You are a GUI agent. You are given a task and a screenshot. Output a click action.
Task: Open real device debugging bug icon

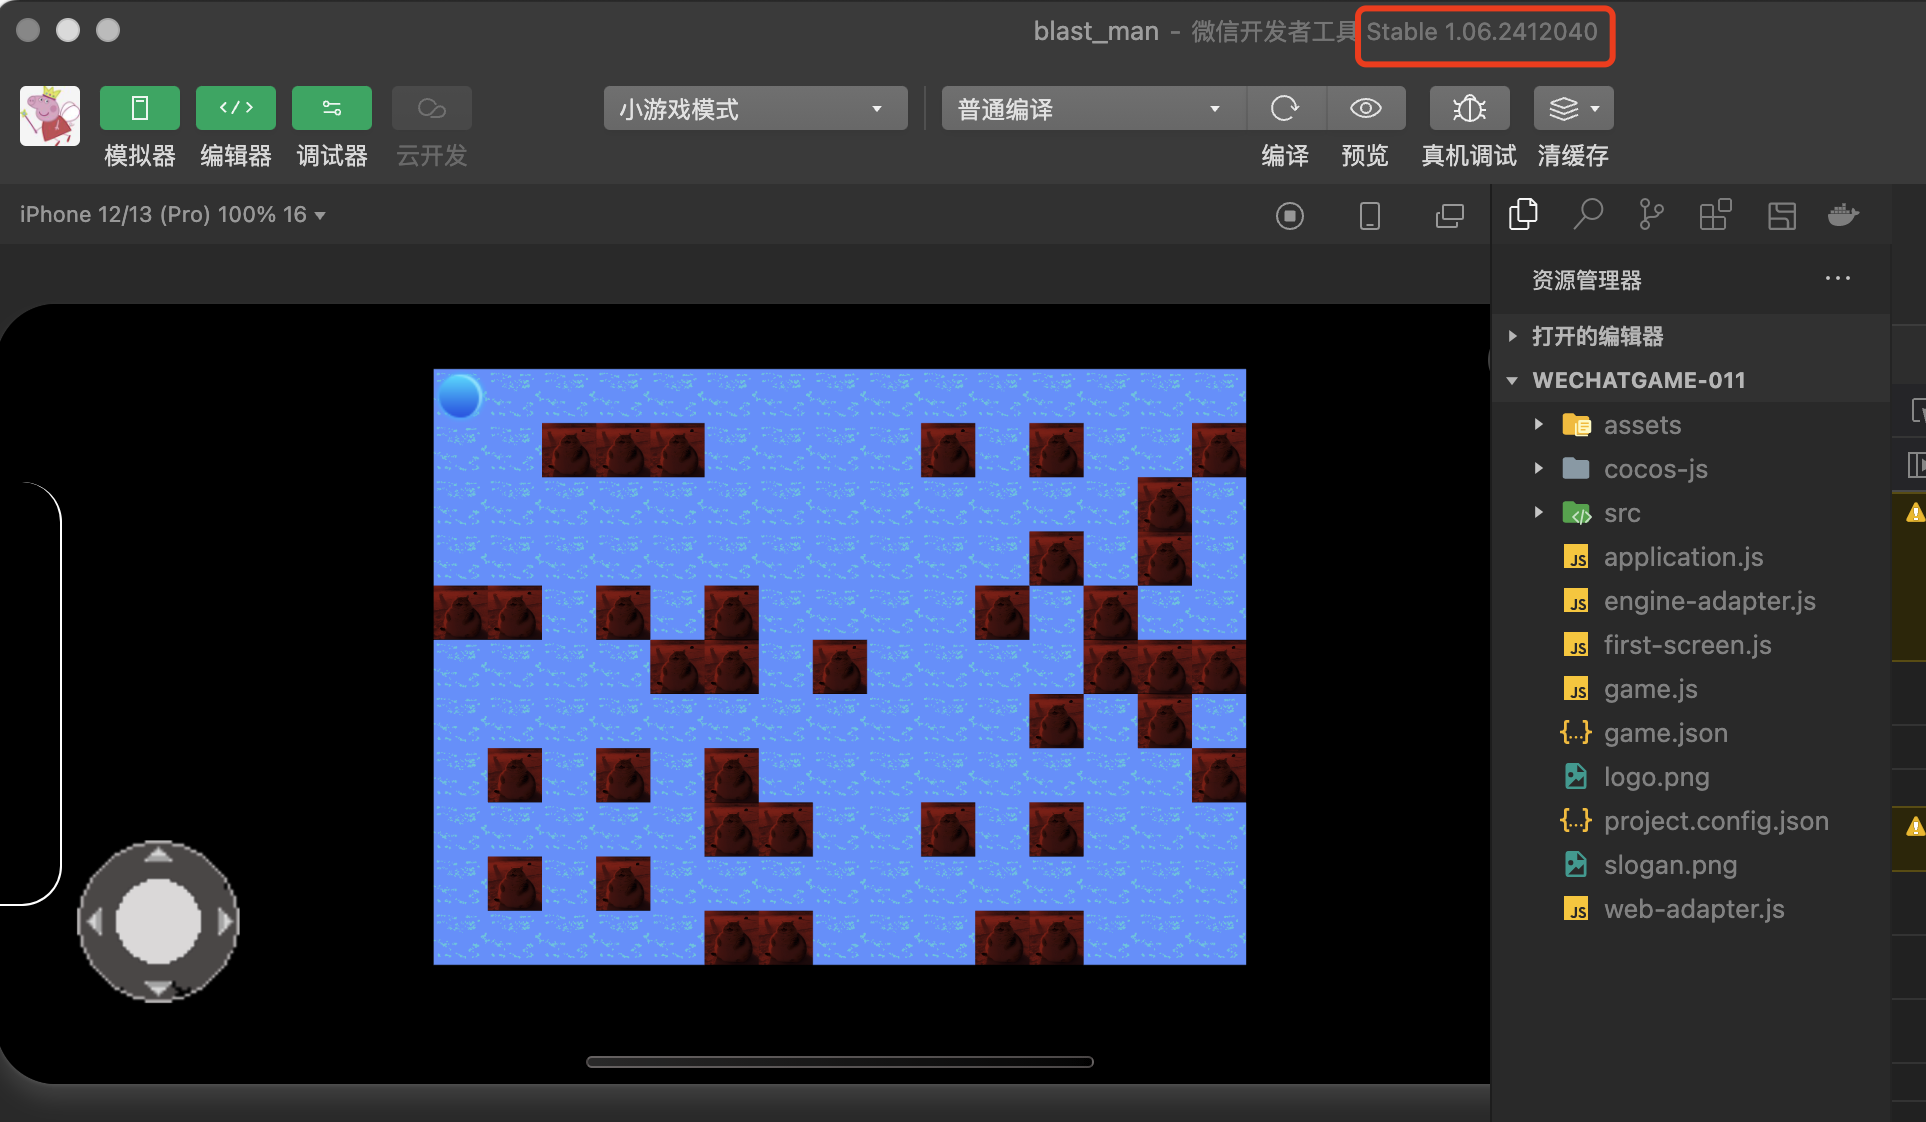click(x=1469, y=108)
